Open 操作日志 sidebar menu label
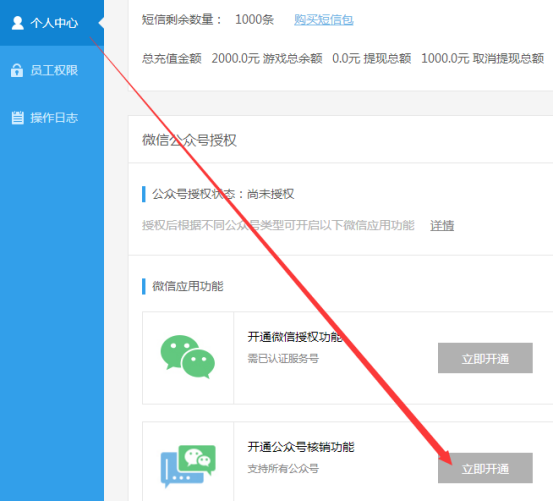Image resolution: width=554 pixels, height=501 pixels. [x=54, y=118]
